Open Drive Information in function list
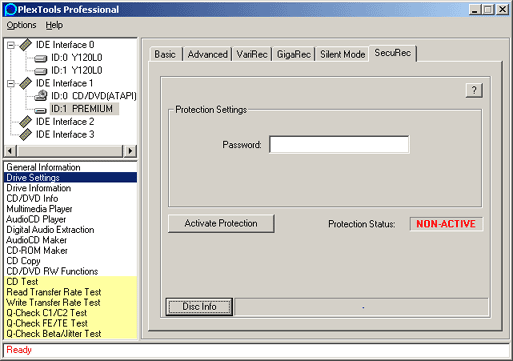 click(x=70, y=188)
